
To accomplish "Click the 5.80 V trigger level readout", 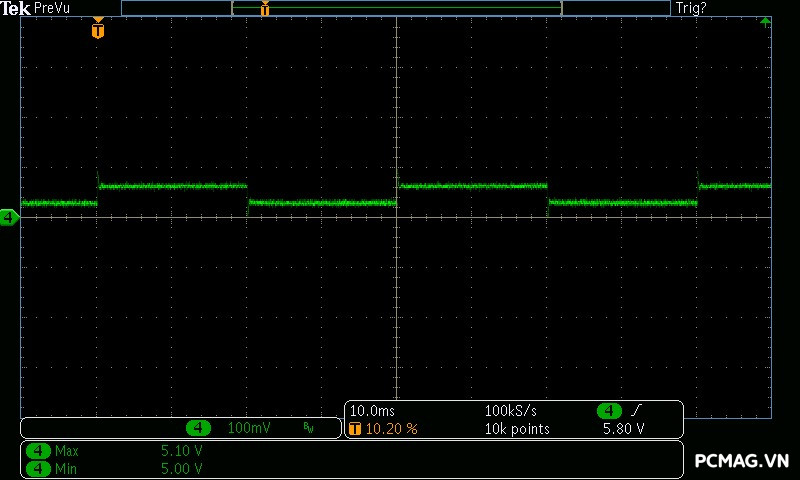I will click(623, 429).
